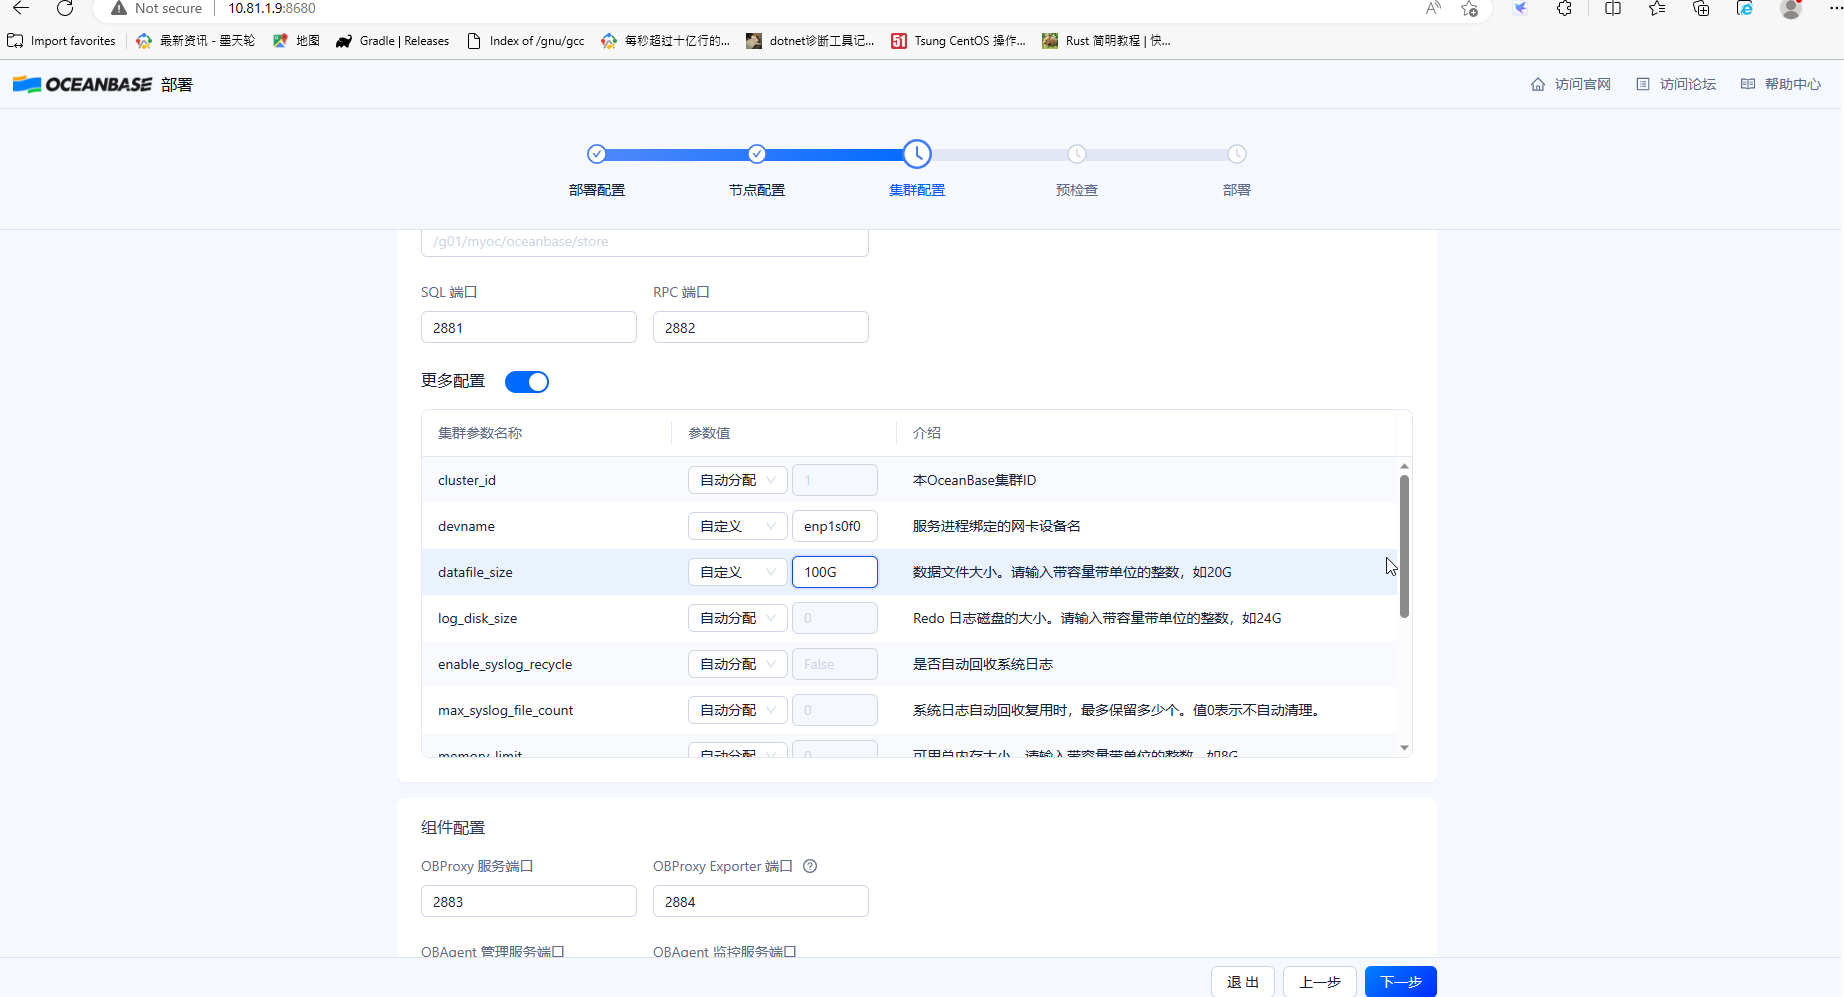Select the enable_syslog_recycle parameter name
The height and width of the screenshot is (997, 1844).
(505, 664)
